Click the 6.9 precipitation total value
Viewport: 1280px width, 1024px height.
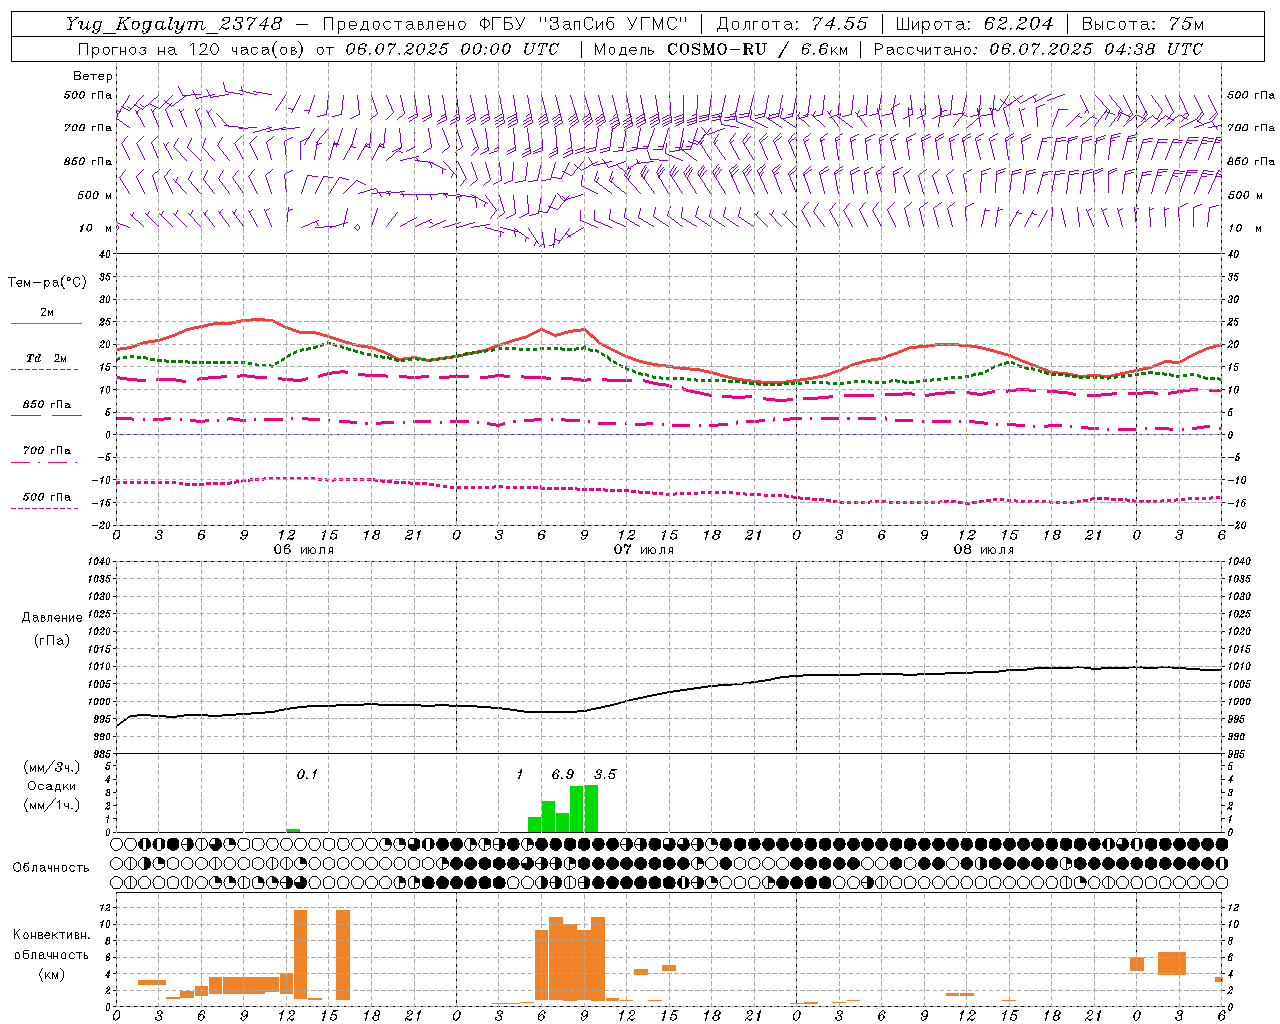click(x=563, y=775)
